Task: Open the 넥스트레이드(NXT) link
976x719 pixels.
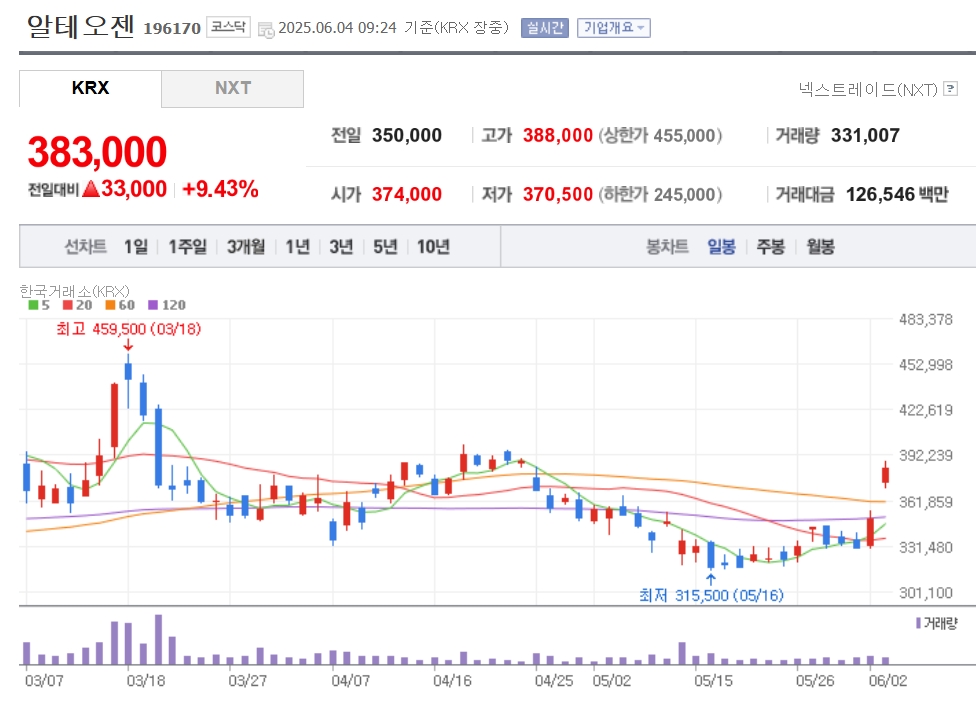Action: 868,90
